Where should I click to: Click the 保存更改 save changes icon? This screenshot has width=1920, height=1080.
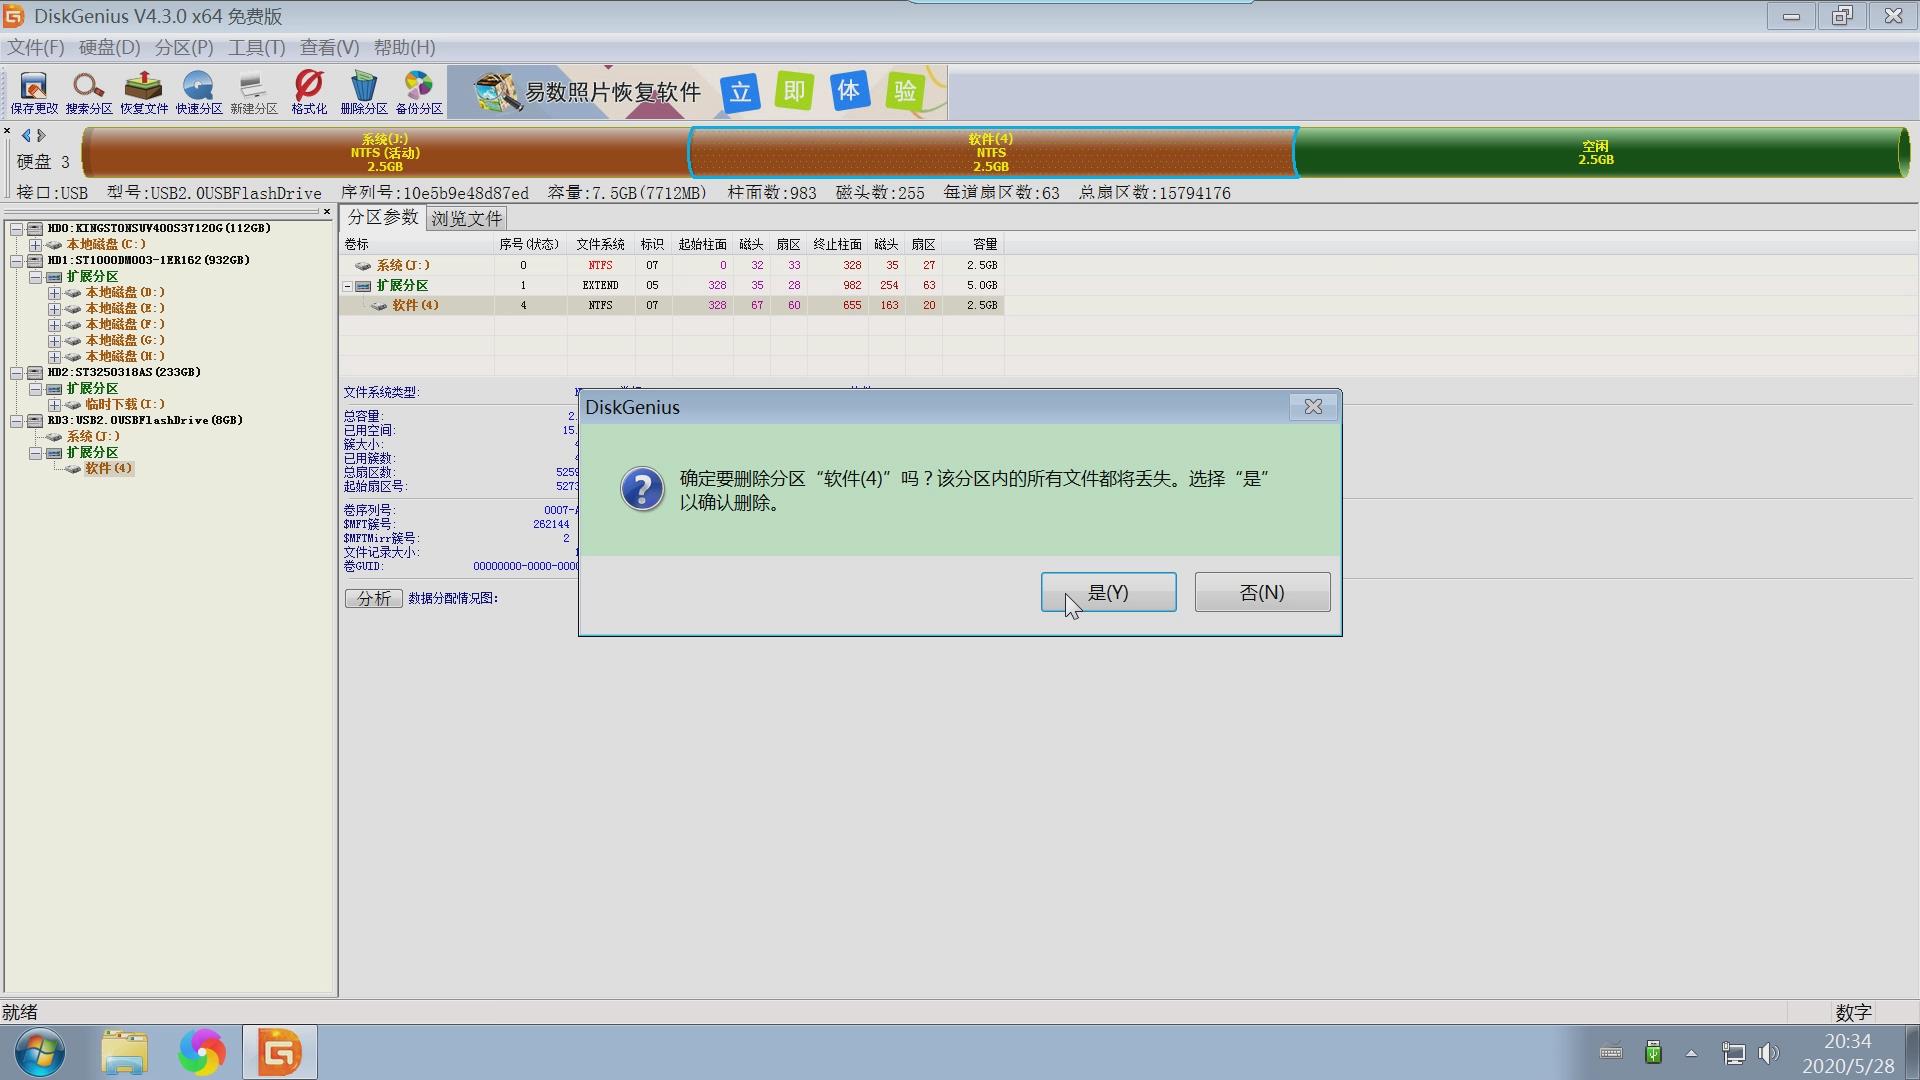(32, 92)
